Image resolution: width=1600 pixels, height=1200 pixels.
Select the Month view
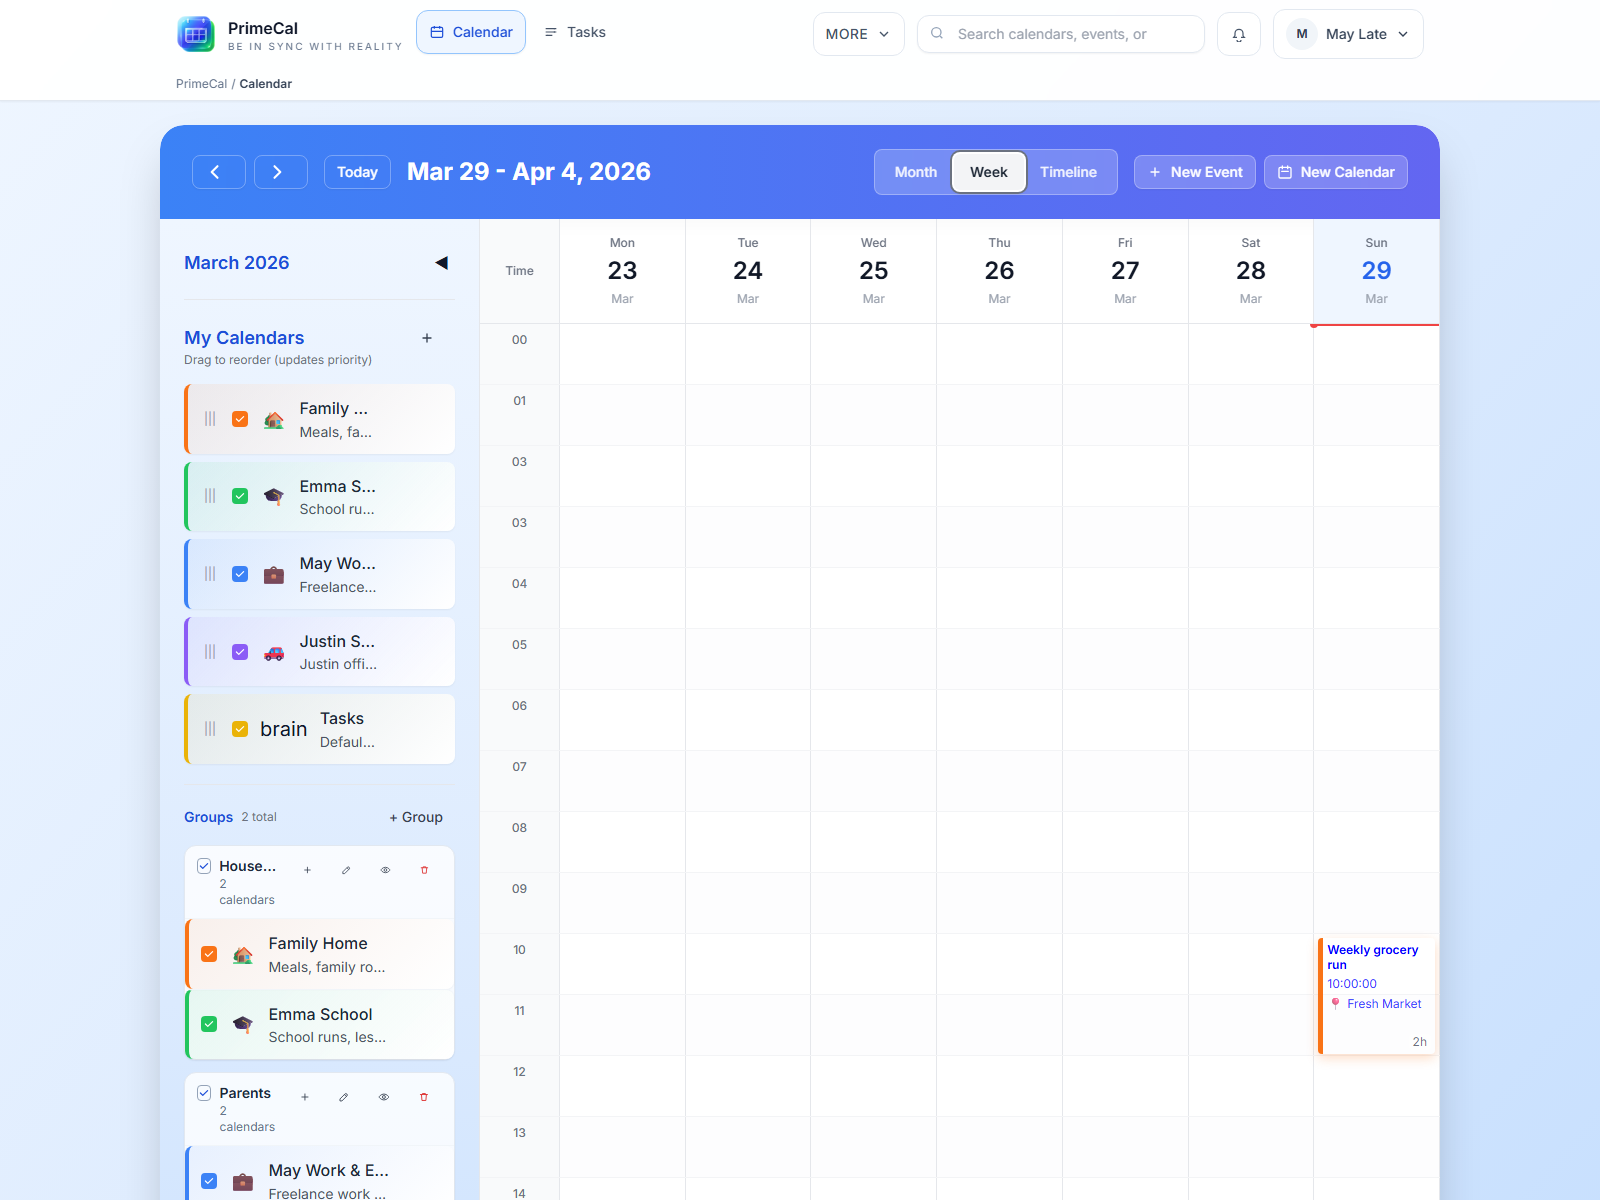[x=914, y=172]
